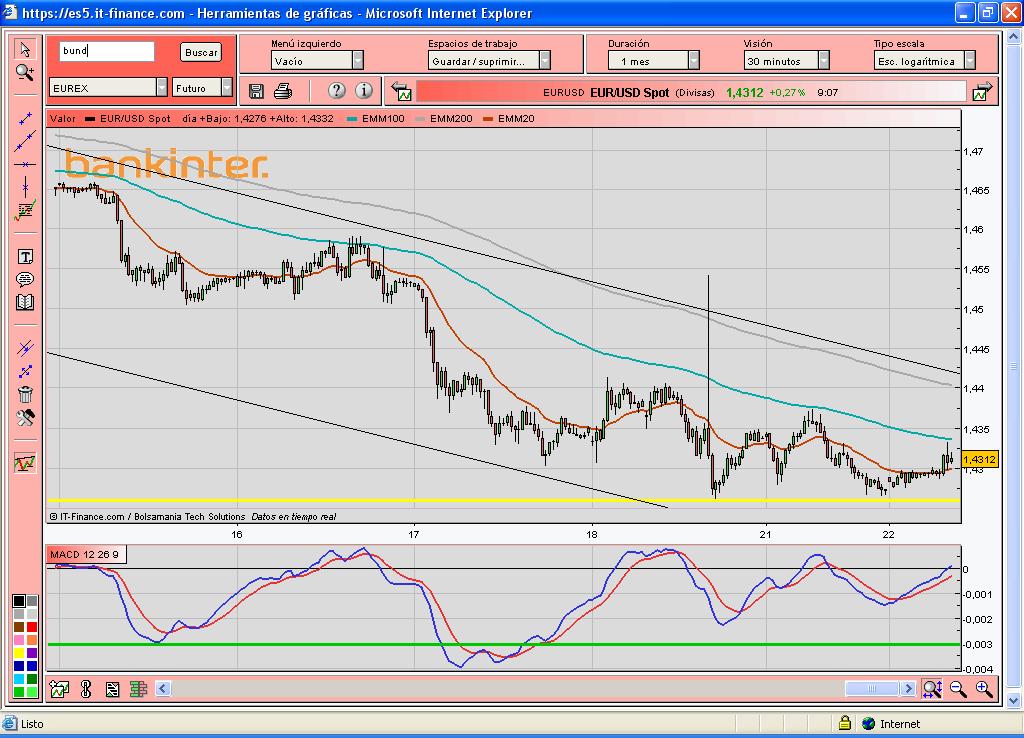This screenshot has width=1024, height=738.
Task: Activate the magnifier zoom tool
Action: pos(25,72)
